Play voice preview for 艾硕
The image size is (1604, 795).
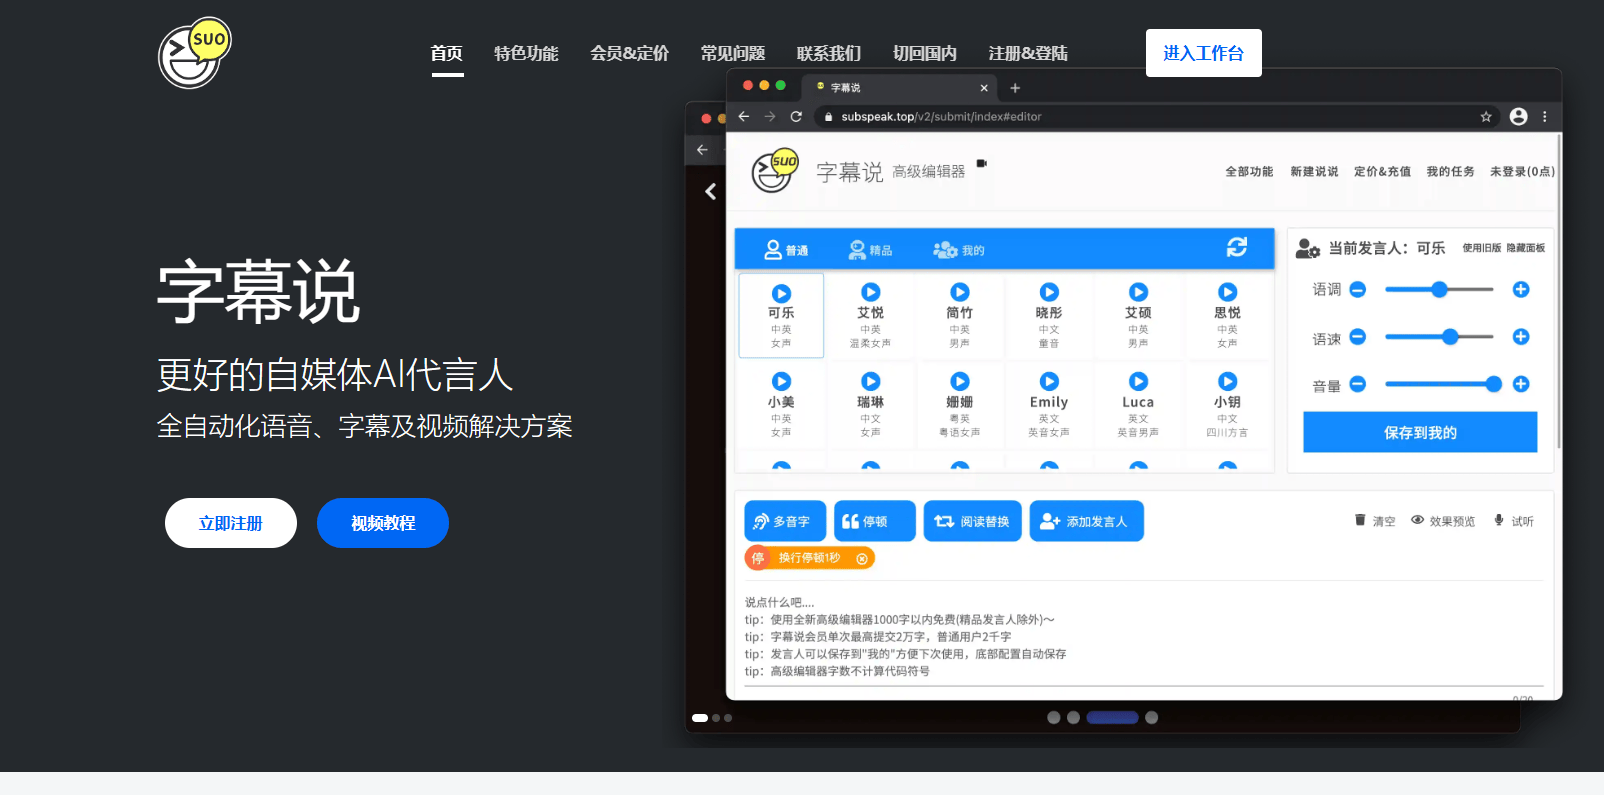pos(1138,292)
